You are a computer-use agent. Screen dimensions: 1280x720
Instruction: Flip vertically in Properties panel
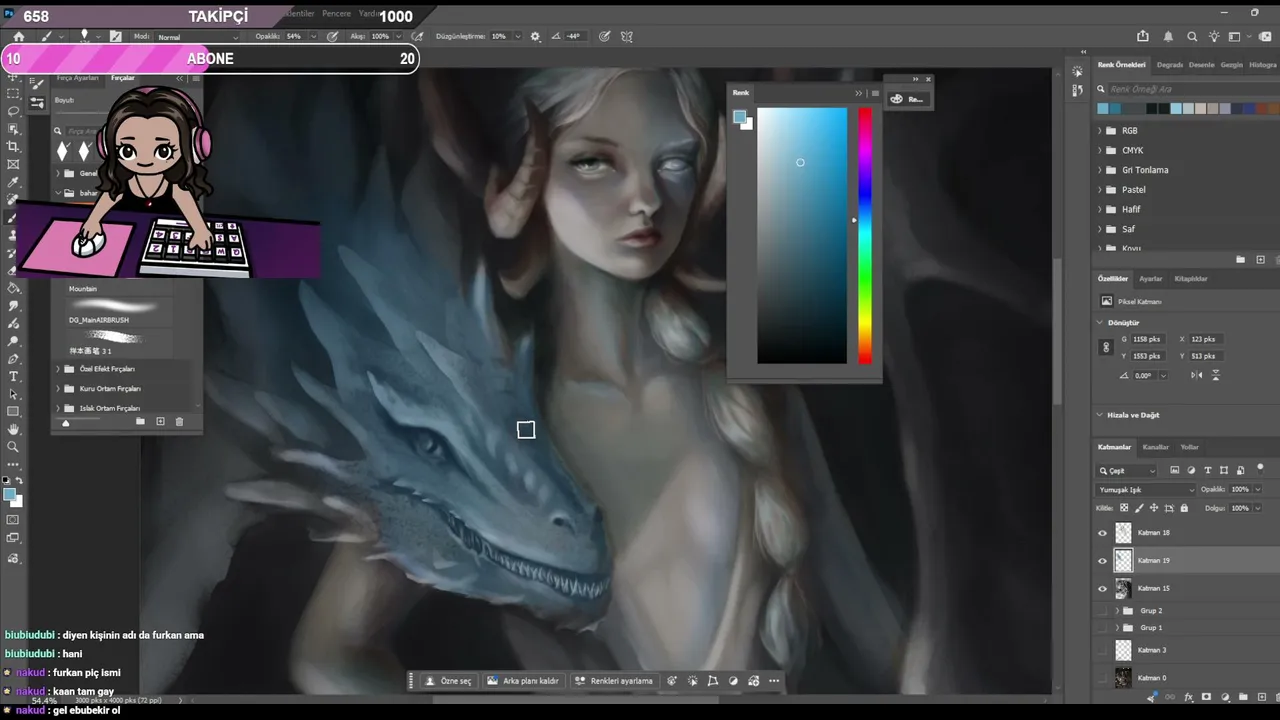click(x=1216, y=375)
